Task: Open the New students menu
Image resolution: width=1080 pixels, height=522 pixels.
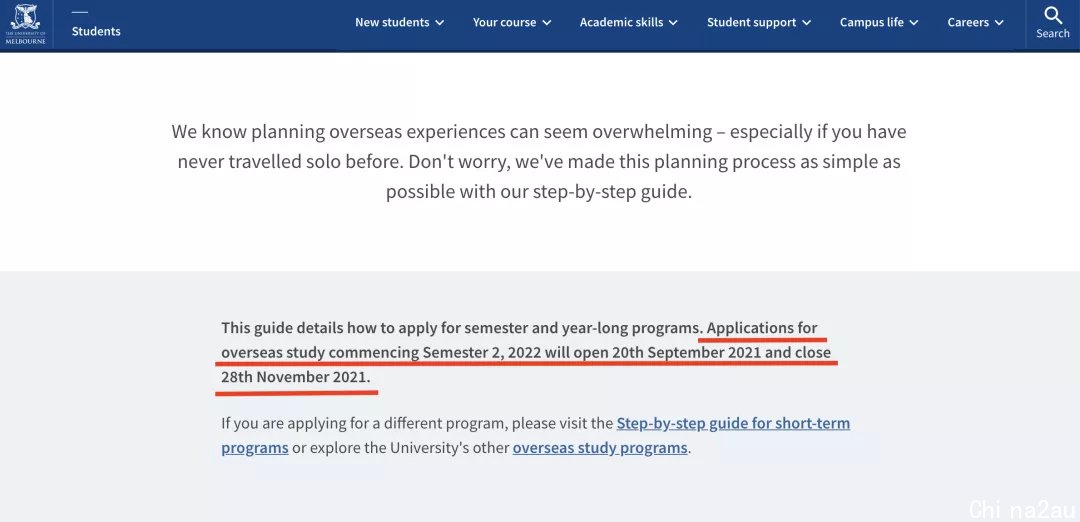Action: (x=399, y=23)
